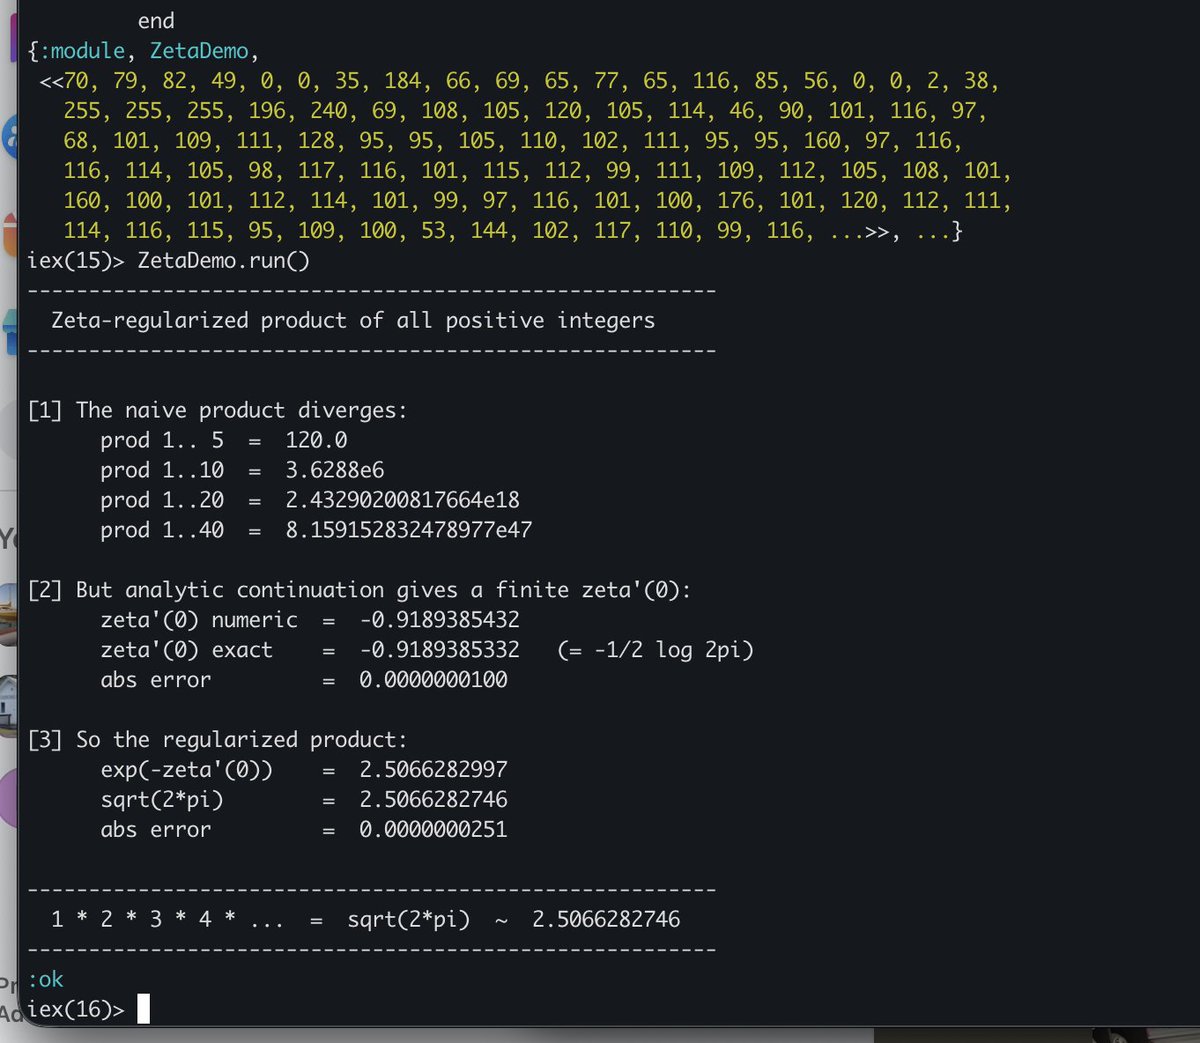
Task: Click "1 * 2 * 3 * 4 * ..." expression
Action: point(168,919)
